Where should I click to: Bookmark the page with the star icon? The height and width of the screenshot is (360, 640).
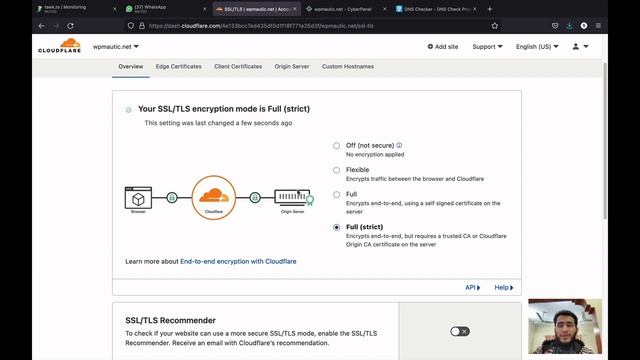495,26
